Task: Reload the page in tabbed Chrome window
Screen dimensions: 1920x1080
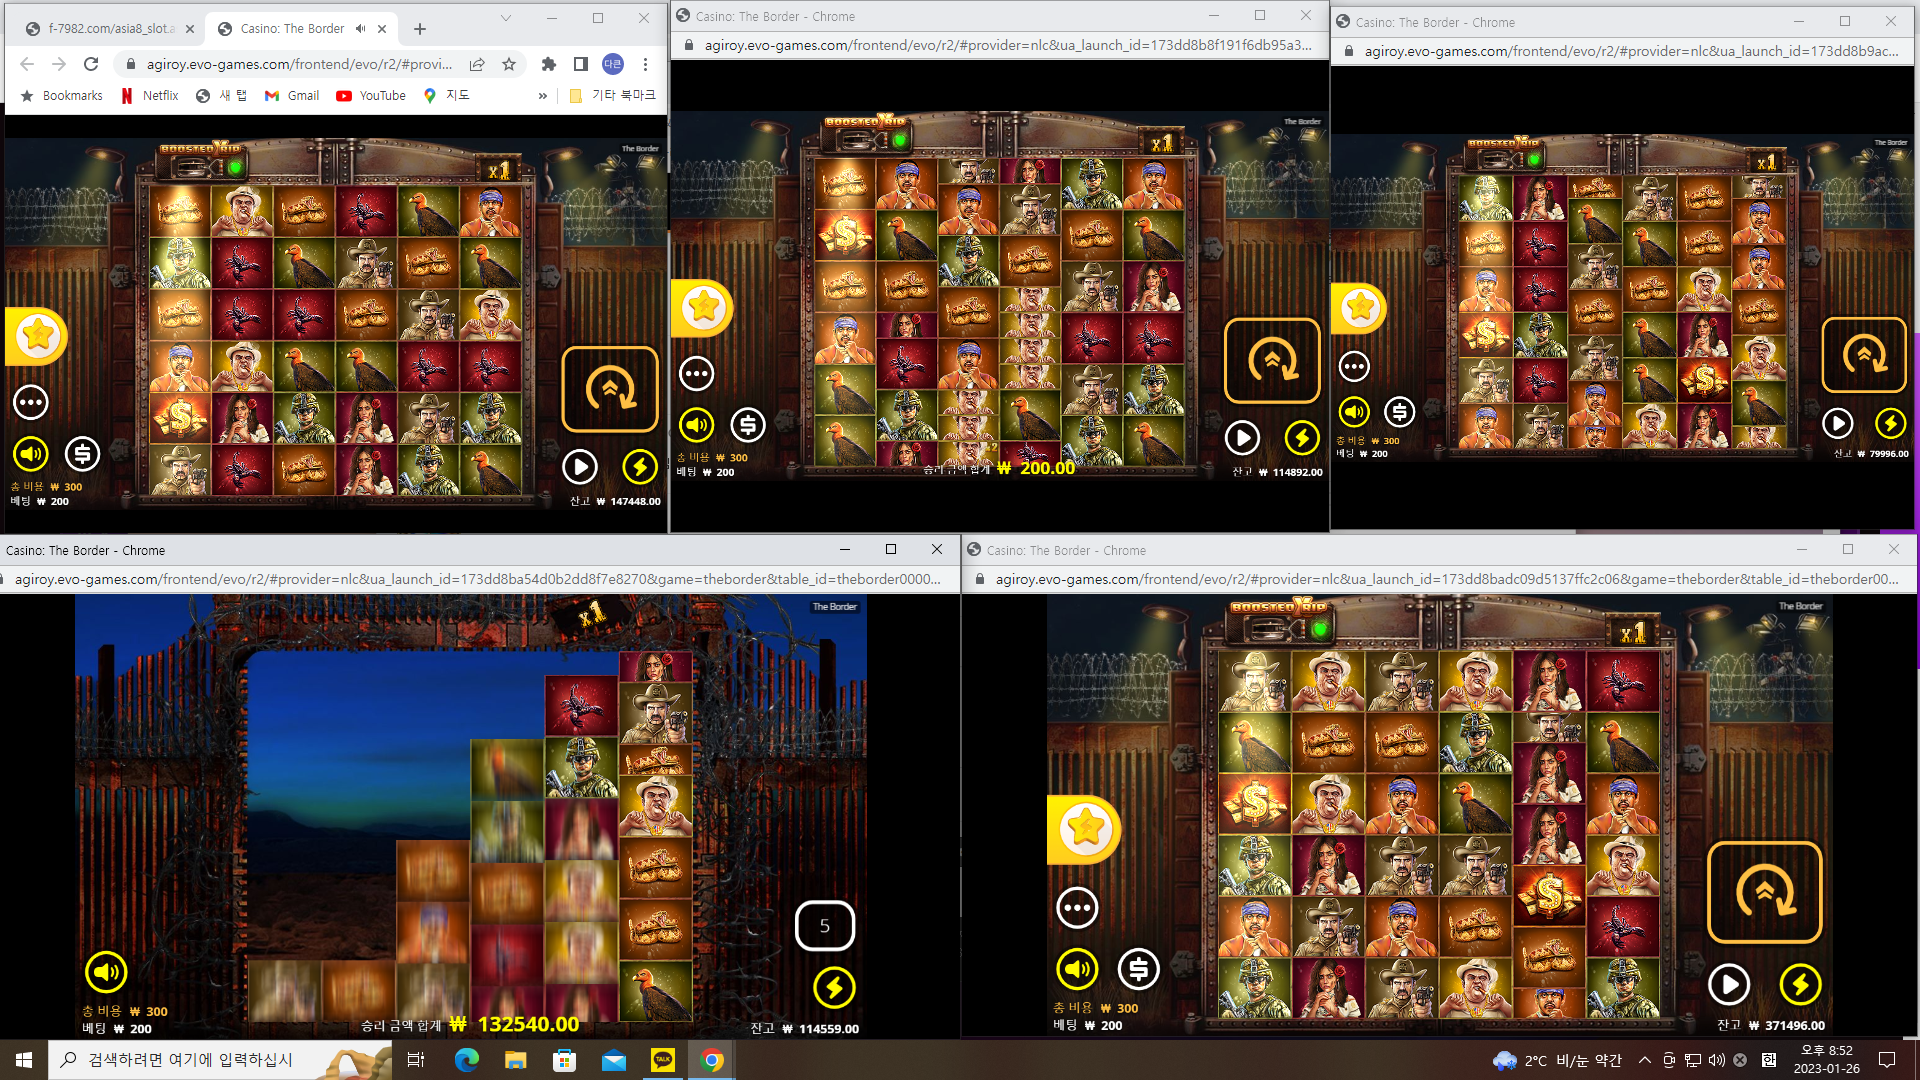Action: click(91, 64)
